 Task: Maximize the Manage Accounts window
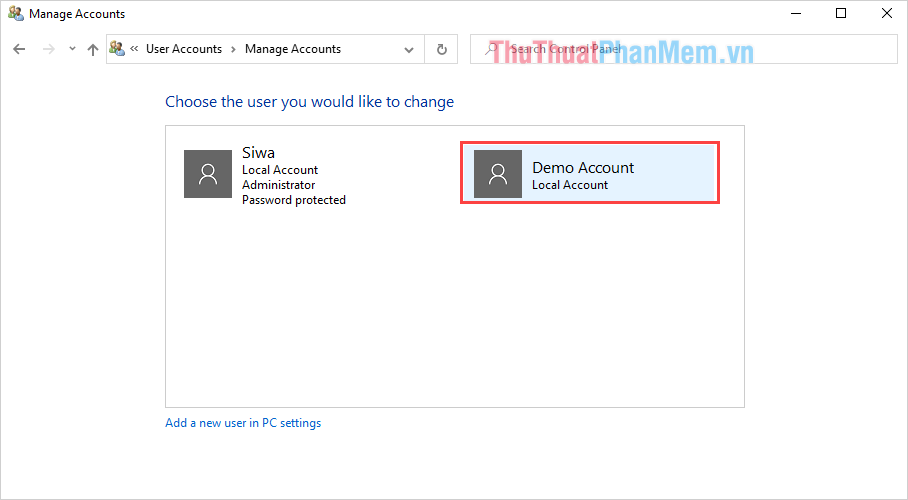(841, 13)
